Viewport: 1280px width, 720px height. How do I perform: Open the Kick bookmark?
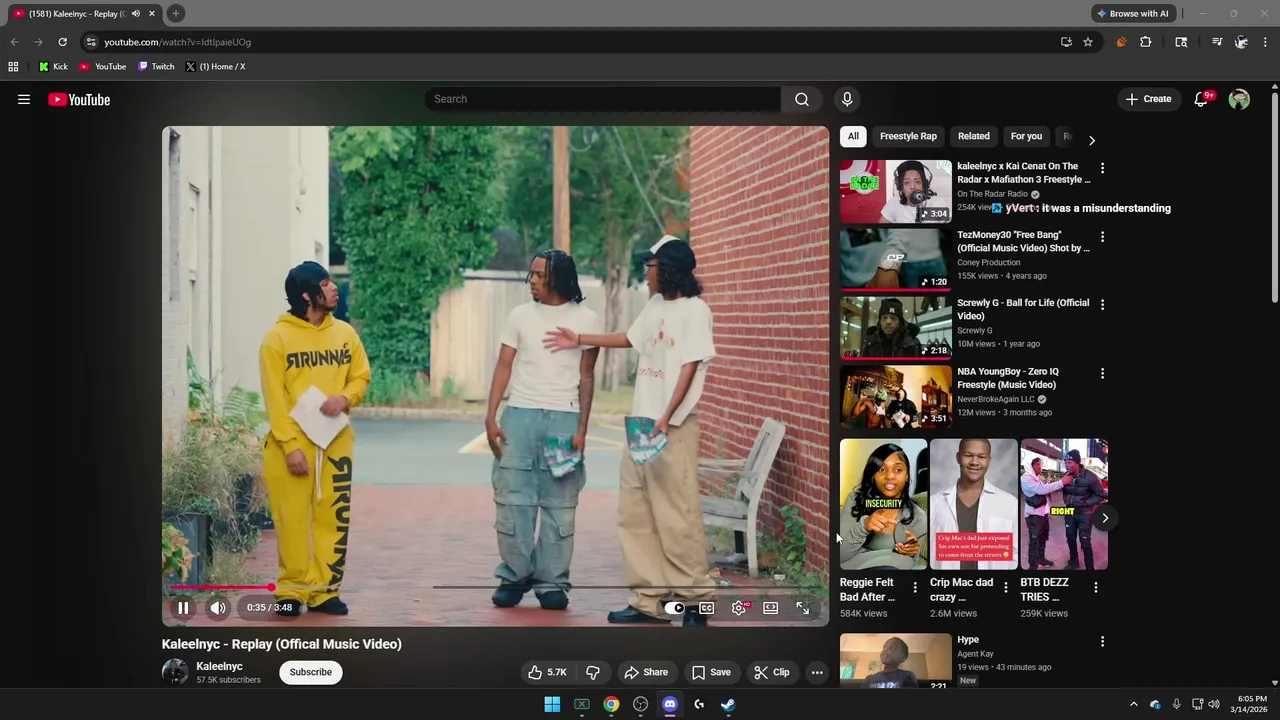coord(54,67)
